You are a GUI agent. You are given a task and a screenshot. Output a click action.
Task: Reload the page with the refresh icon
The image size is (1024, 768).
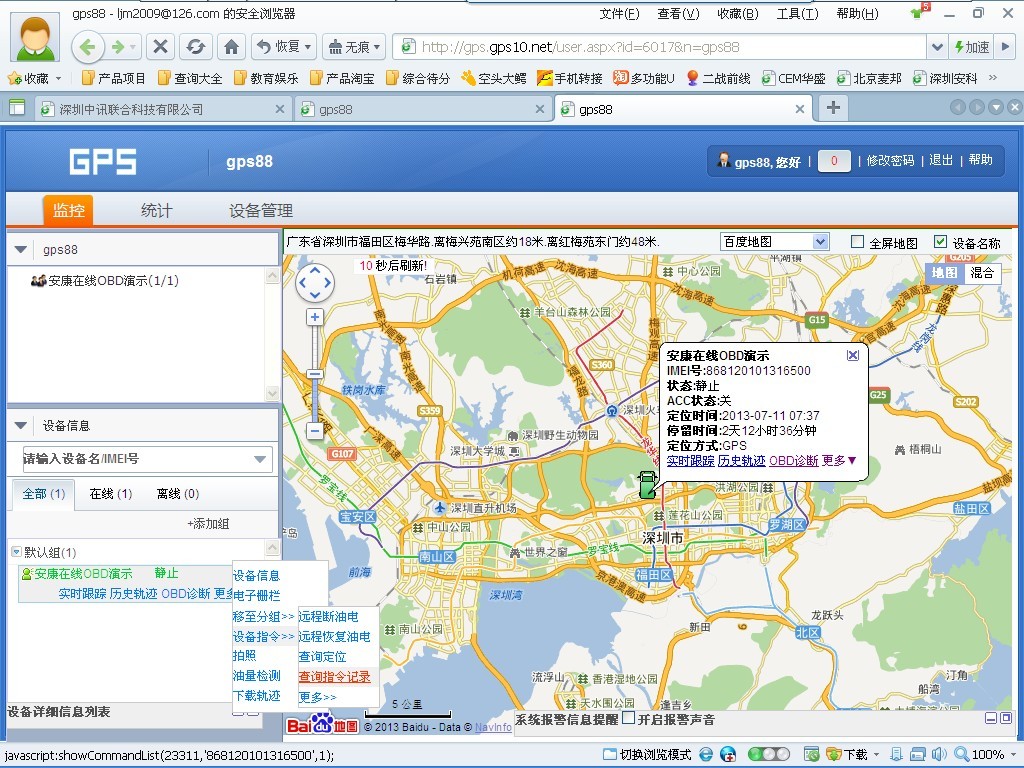coord(195,47)
